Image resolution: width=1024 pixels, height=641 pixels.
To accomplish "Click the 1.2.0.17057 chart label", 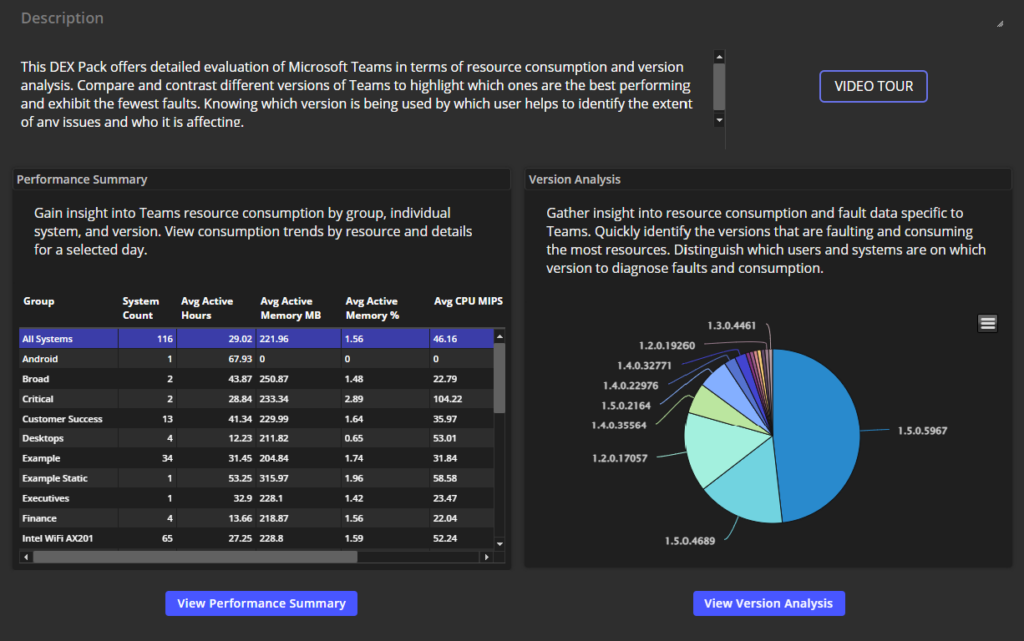I will tap(620, 458).
